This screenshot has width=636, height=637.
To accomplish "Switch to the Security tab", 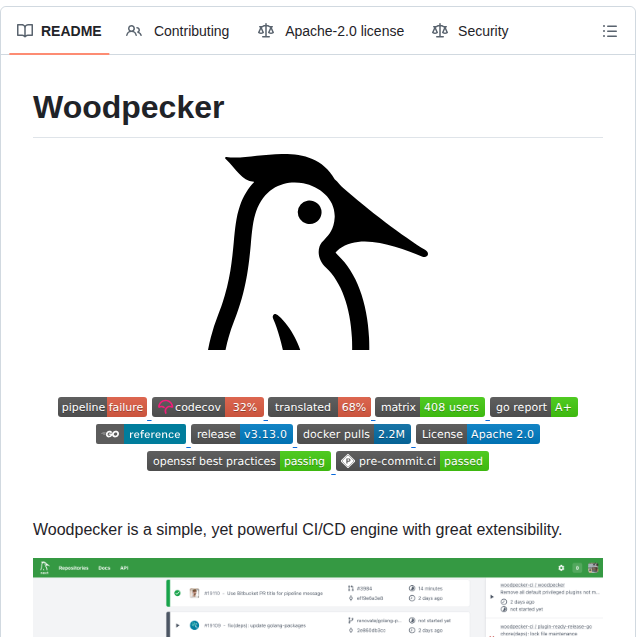I will coord(470,31).
